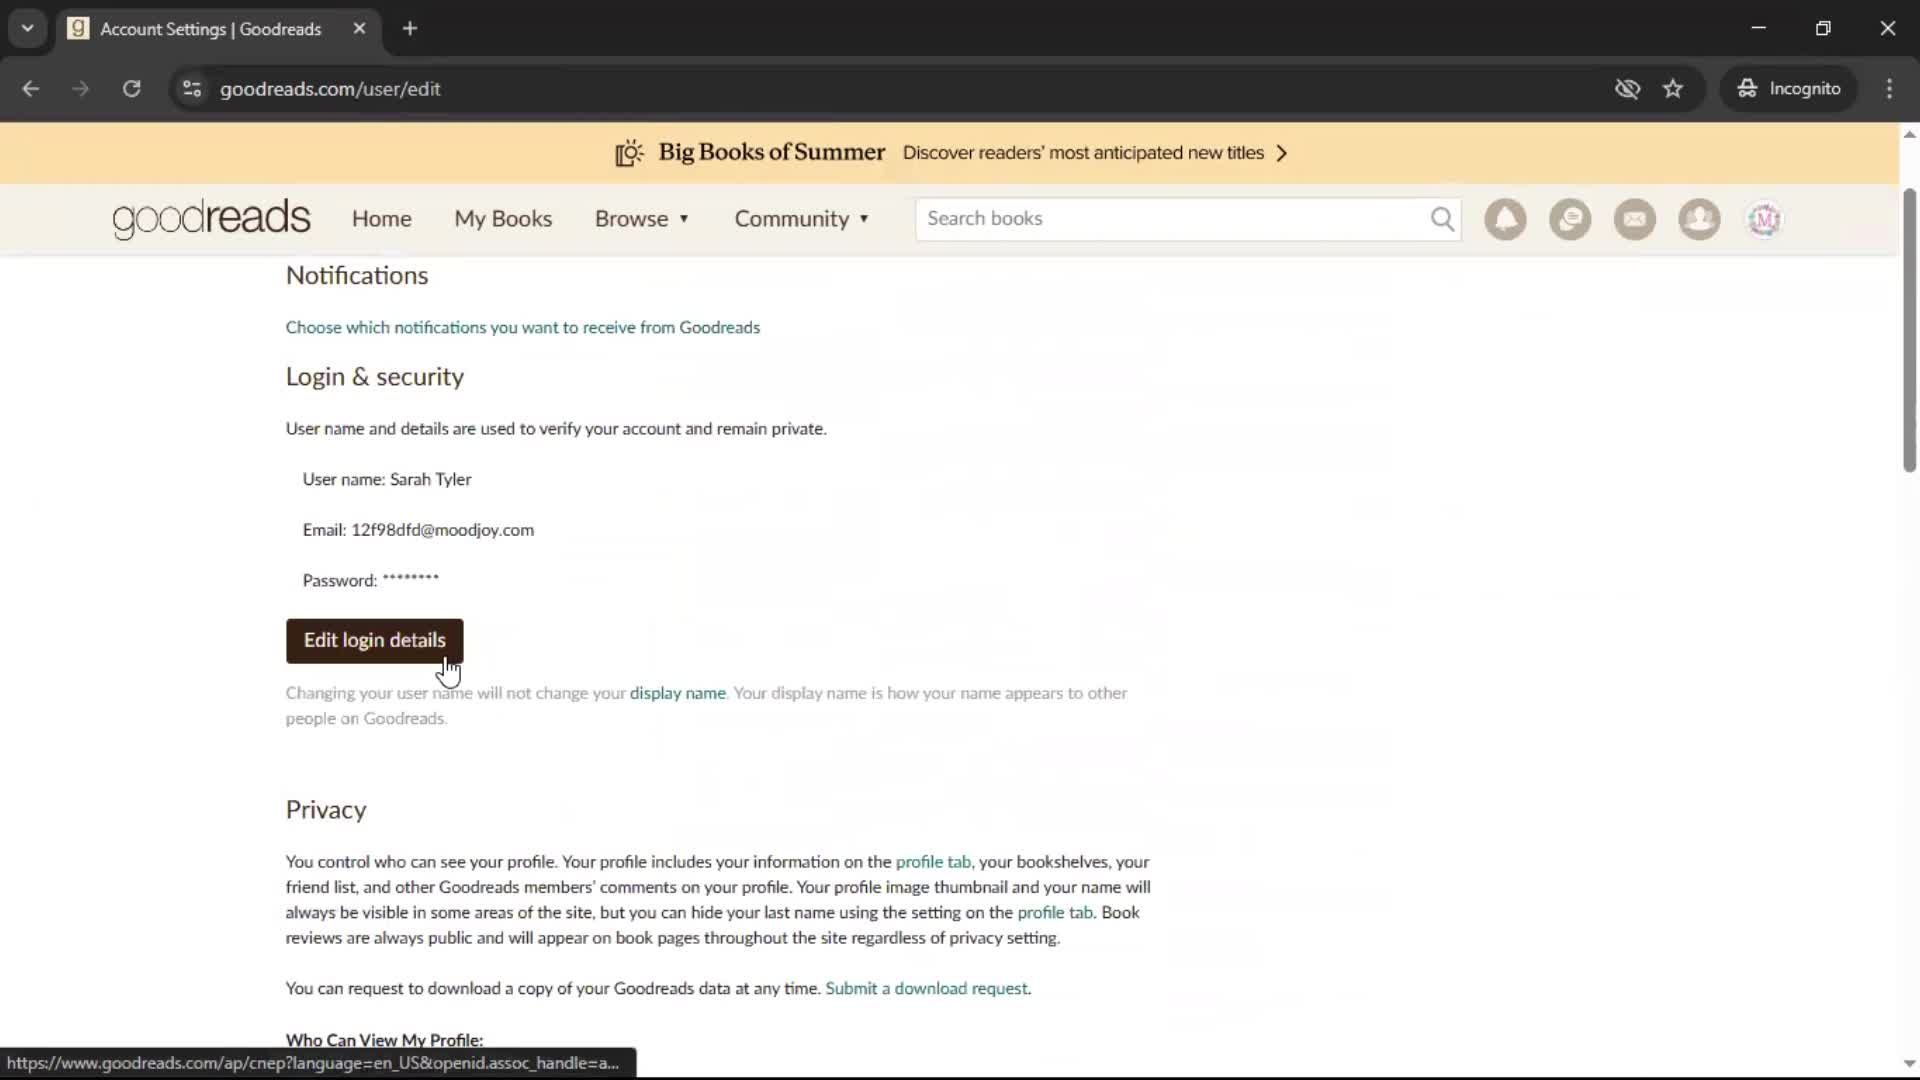Image resolution: width=1920 pixels, height=1080 pixels.
Task: Go to Home in the navigation
Action: pos(381,219)
